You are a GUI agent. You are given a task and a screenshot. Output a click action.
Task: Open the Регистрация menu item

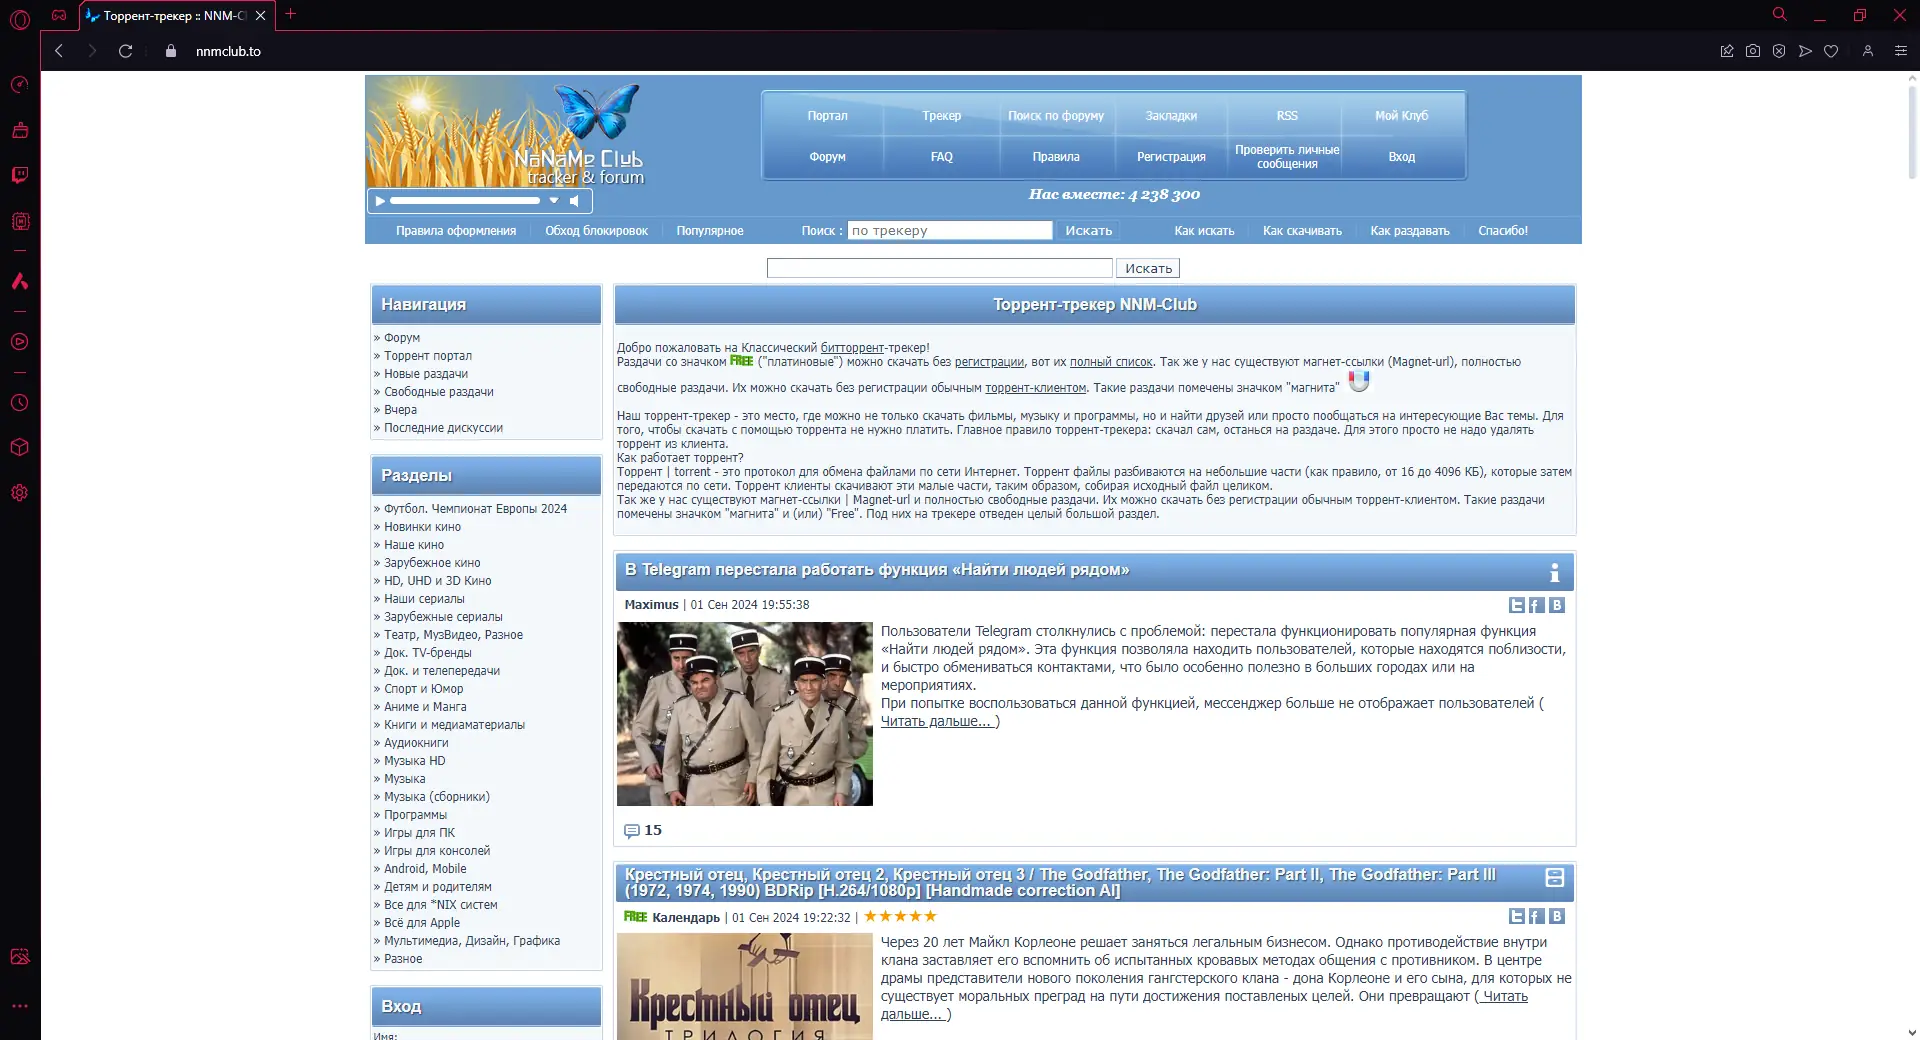click(x=1171, y=157)
